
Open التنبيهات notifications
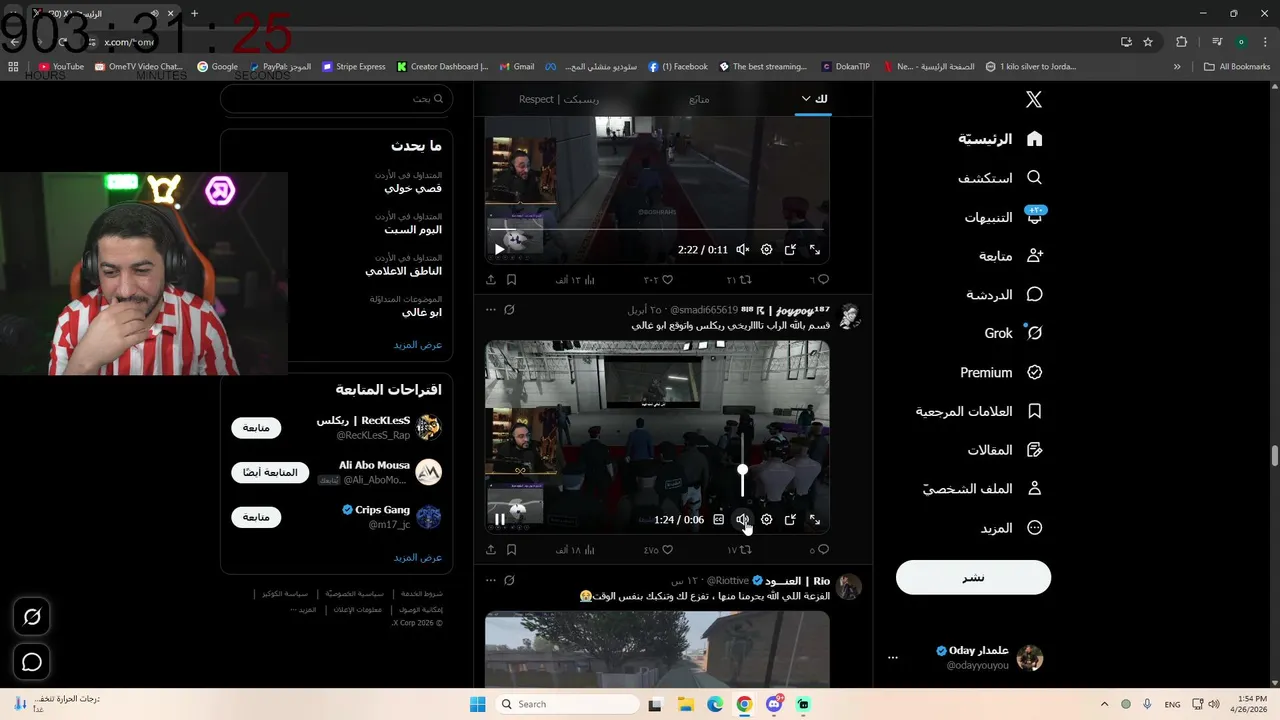tap(1003, 217)
